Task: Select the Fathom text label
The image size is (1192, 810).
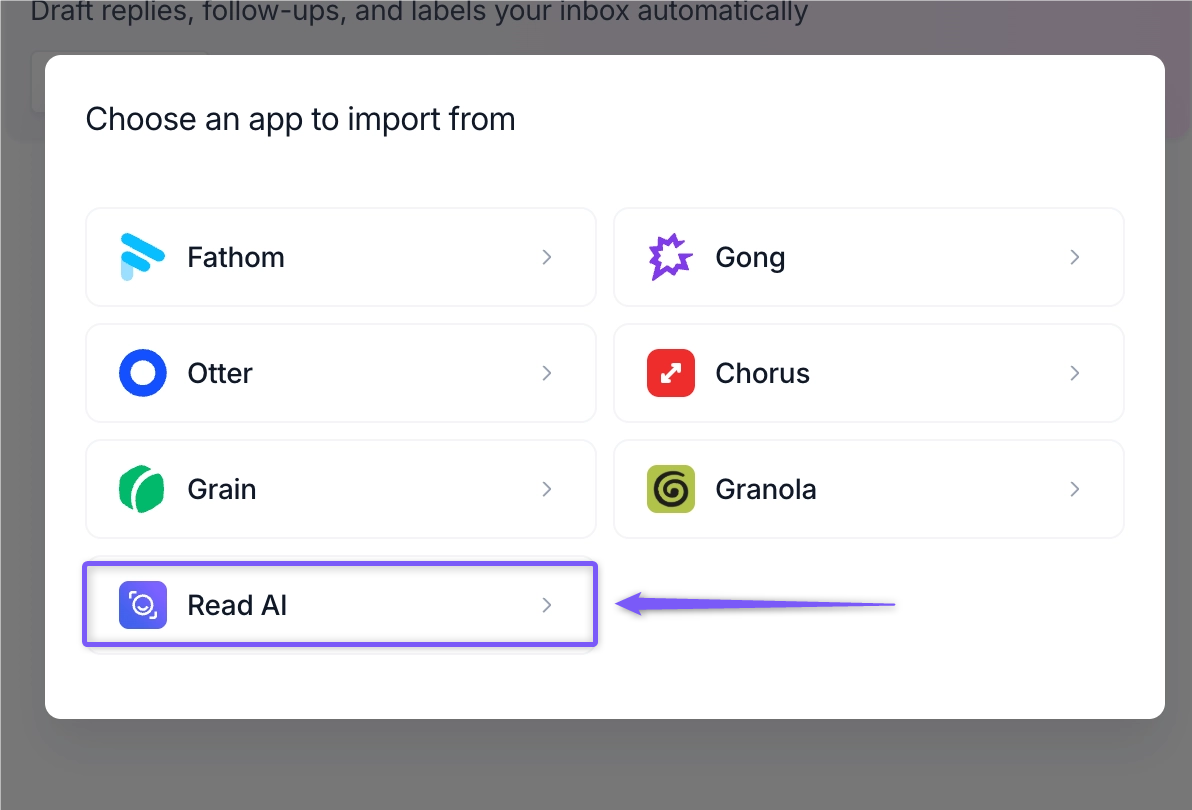Action: (x=236, y=257)
